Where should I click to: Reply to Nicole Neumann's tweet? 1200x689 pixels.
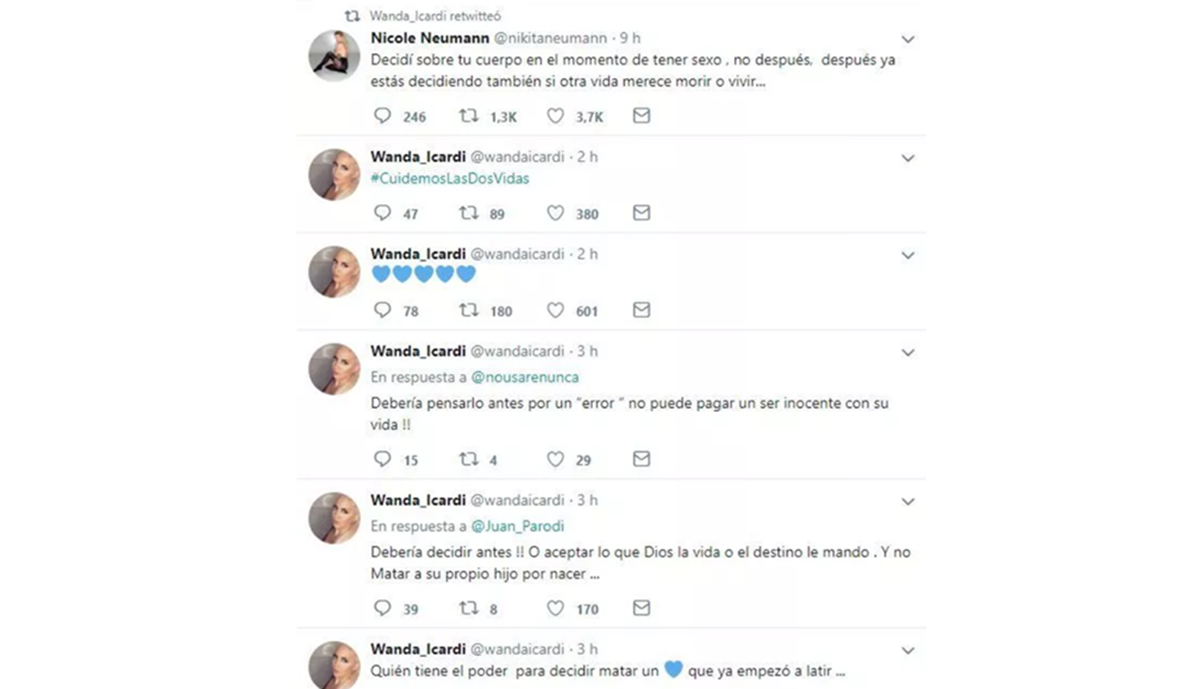(x=382, y=116)
